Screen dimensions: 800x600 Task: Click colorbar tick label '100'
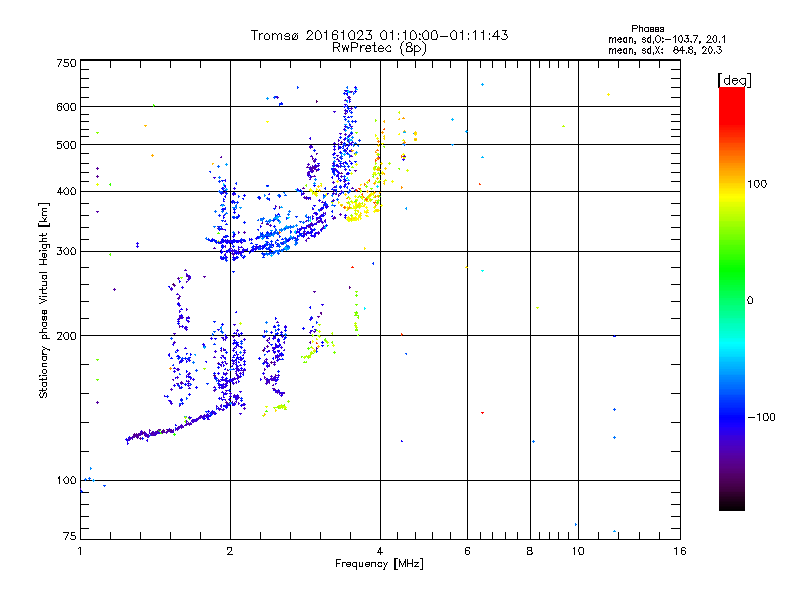pyautogui.click(x=757, y=184)
